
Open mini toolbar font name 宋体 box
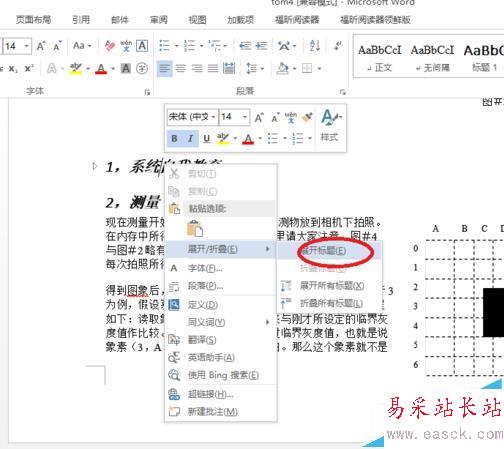point(192,117)
